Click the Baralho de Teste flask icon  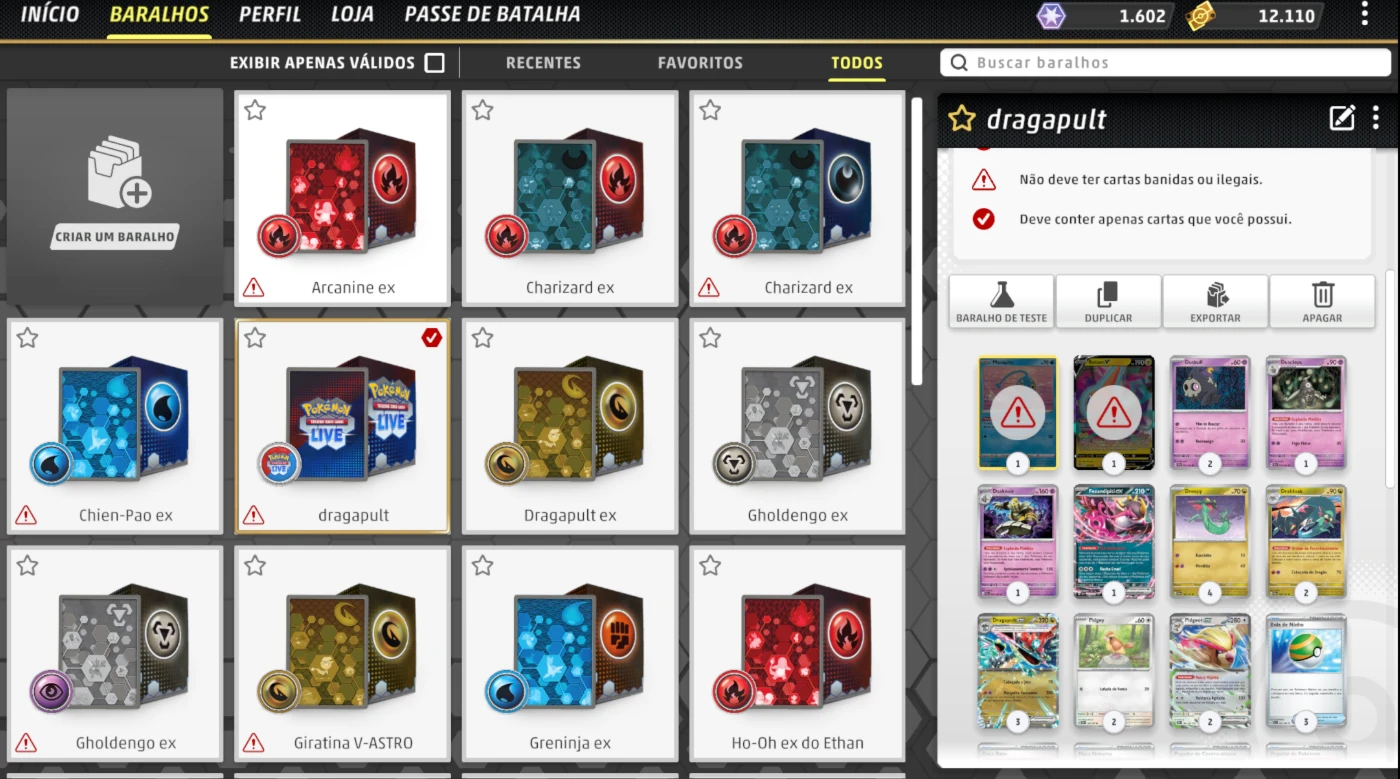(1002, 294)
